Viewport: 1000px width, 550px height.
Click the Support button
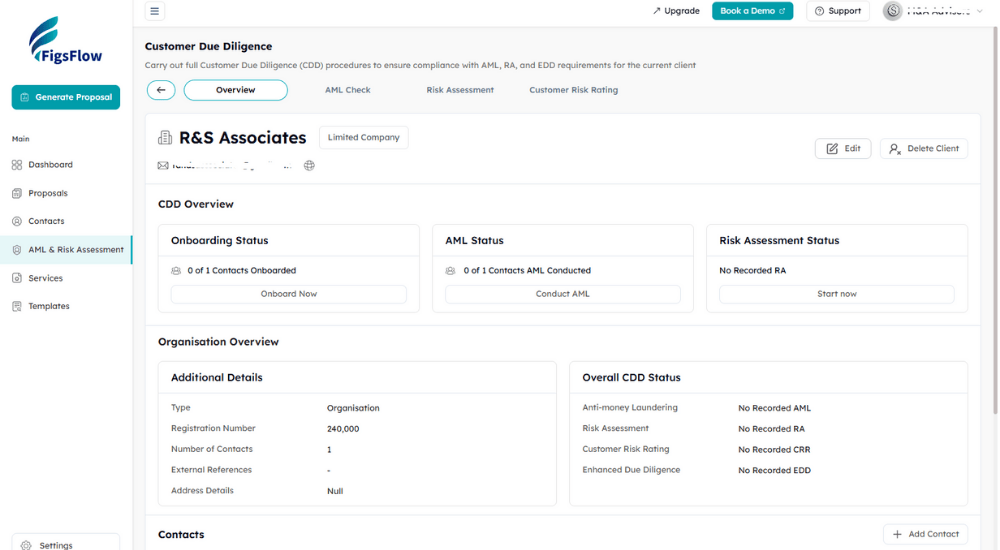838,11
